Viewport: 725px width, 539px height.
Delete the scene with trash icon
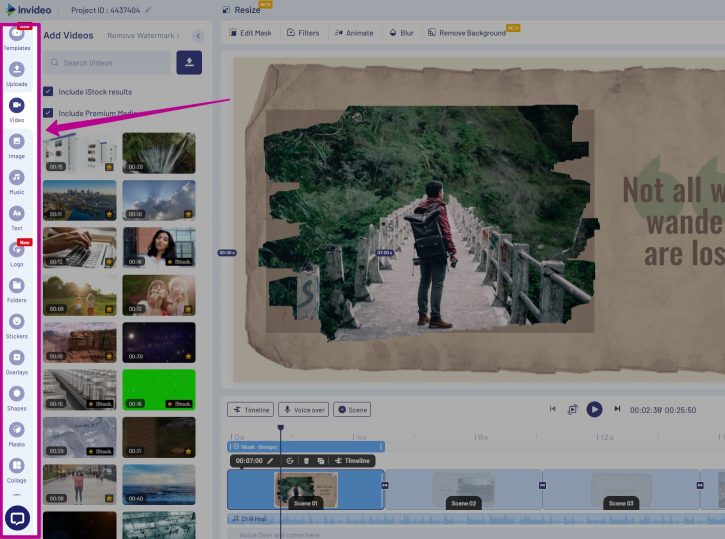pos(306,461)
